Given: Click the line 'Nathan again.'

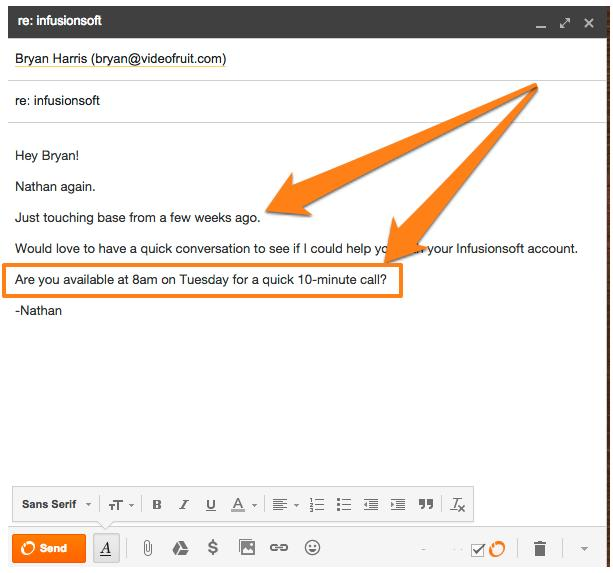Looking at the screenshot, I should pyautogui.click(x=55, y=186).
